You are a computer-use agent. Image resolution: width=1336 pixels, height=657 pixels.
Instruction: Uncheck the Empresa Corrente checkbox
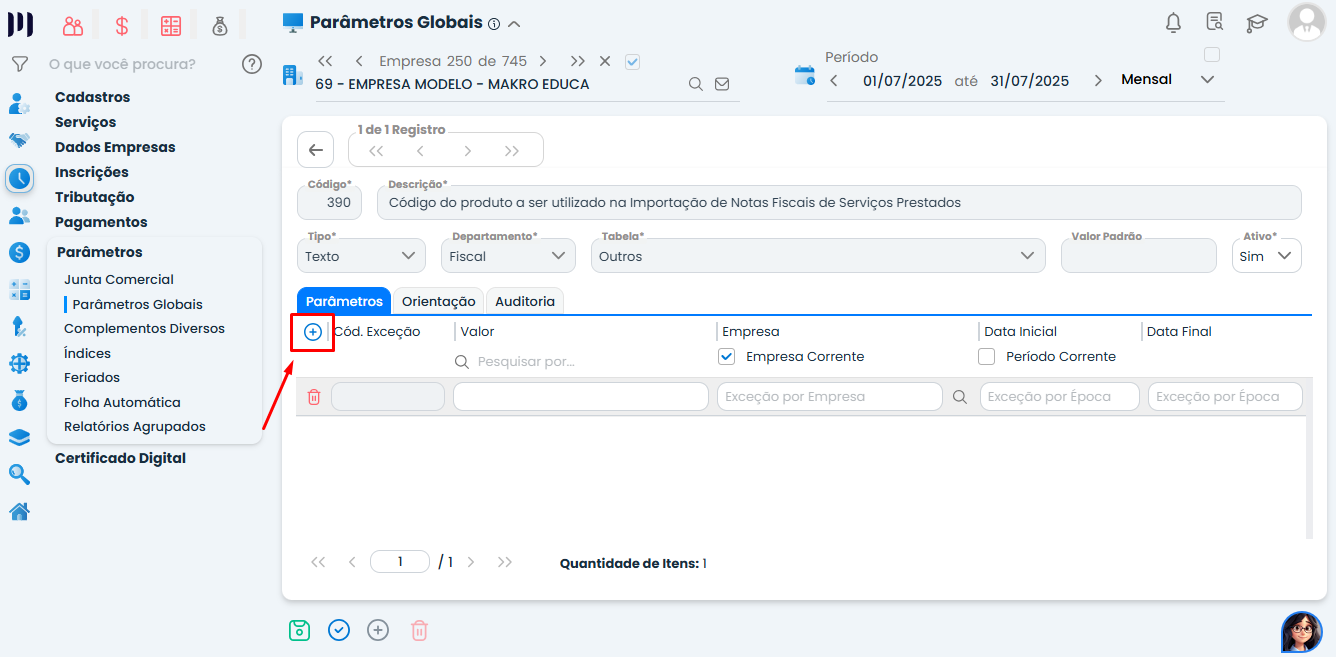tap(726, 356)
